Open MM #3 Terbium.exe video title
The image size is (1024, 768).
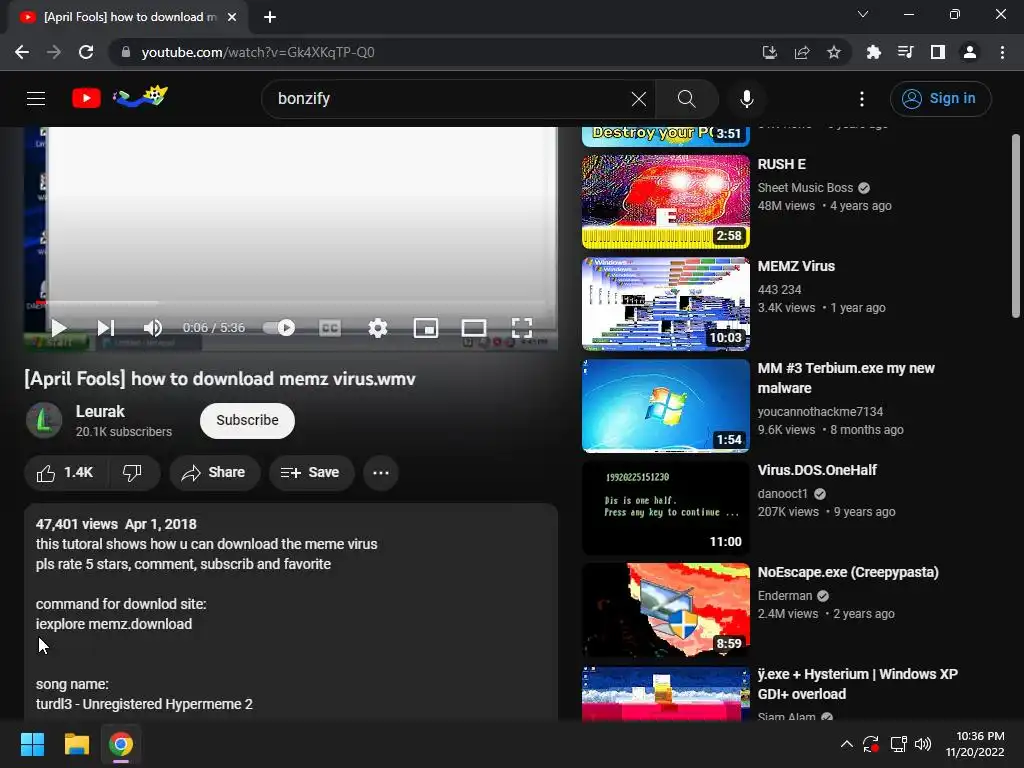coord(846,378)
